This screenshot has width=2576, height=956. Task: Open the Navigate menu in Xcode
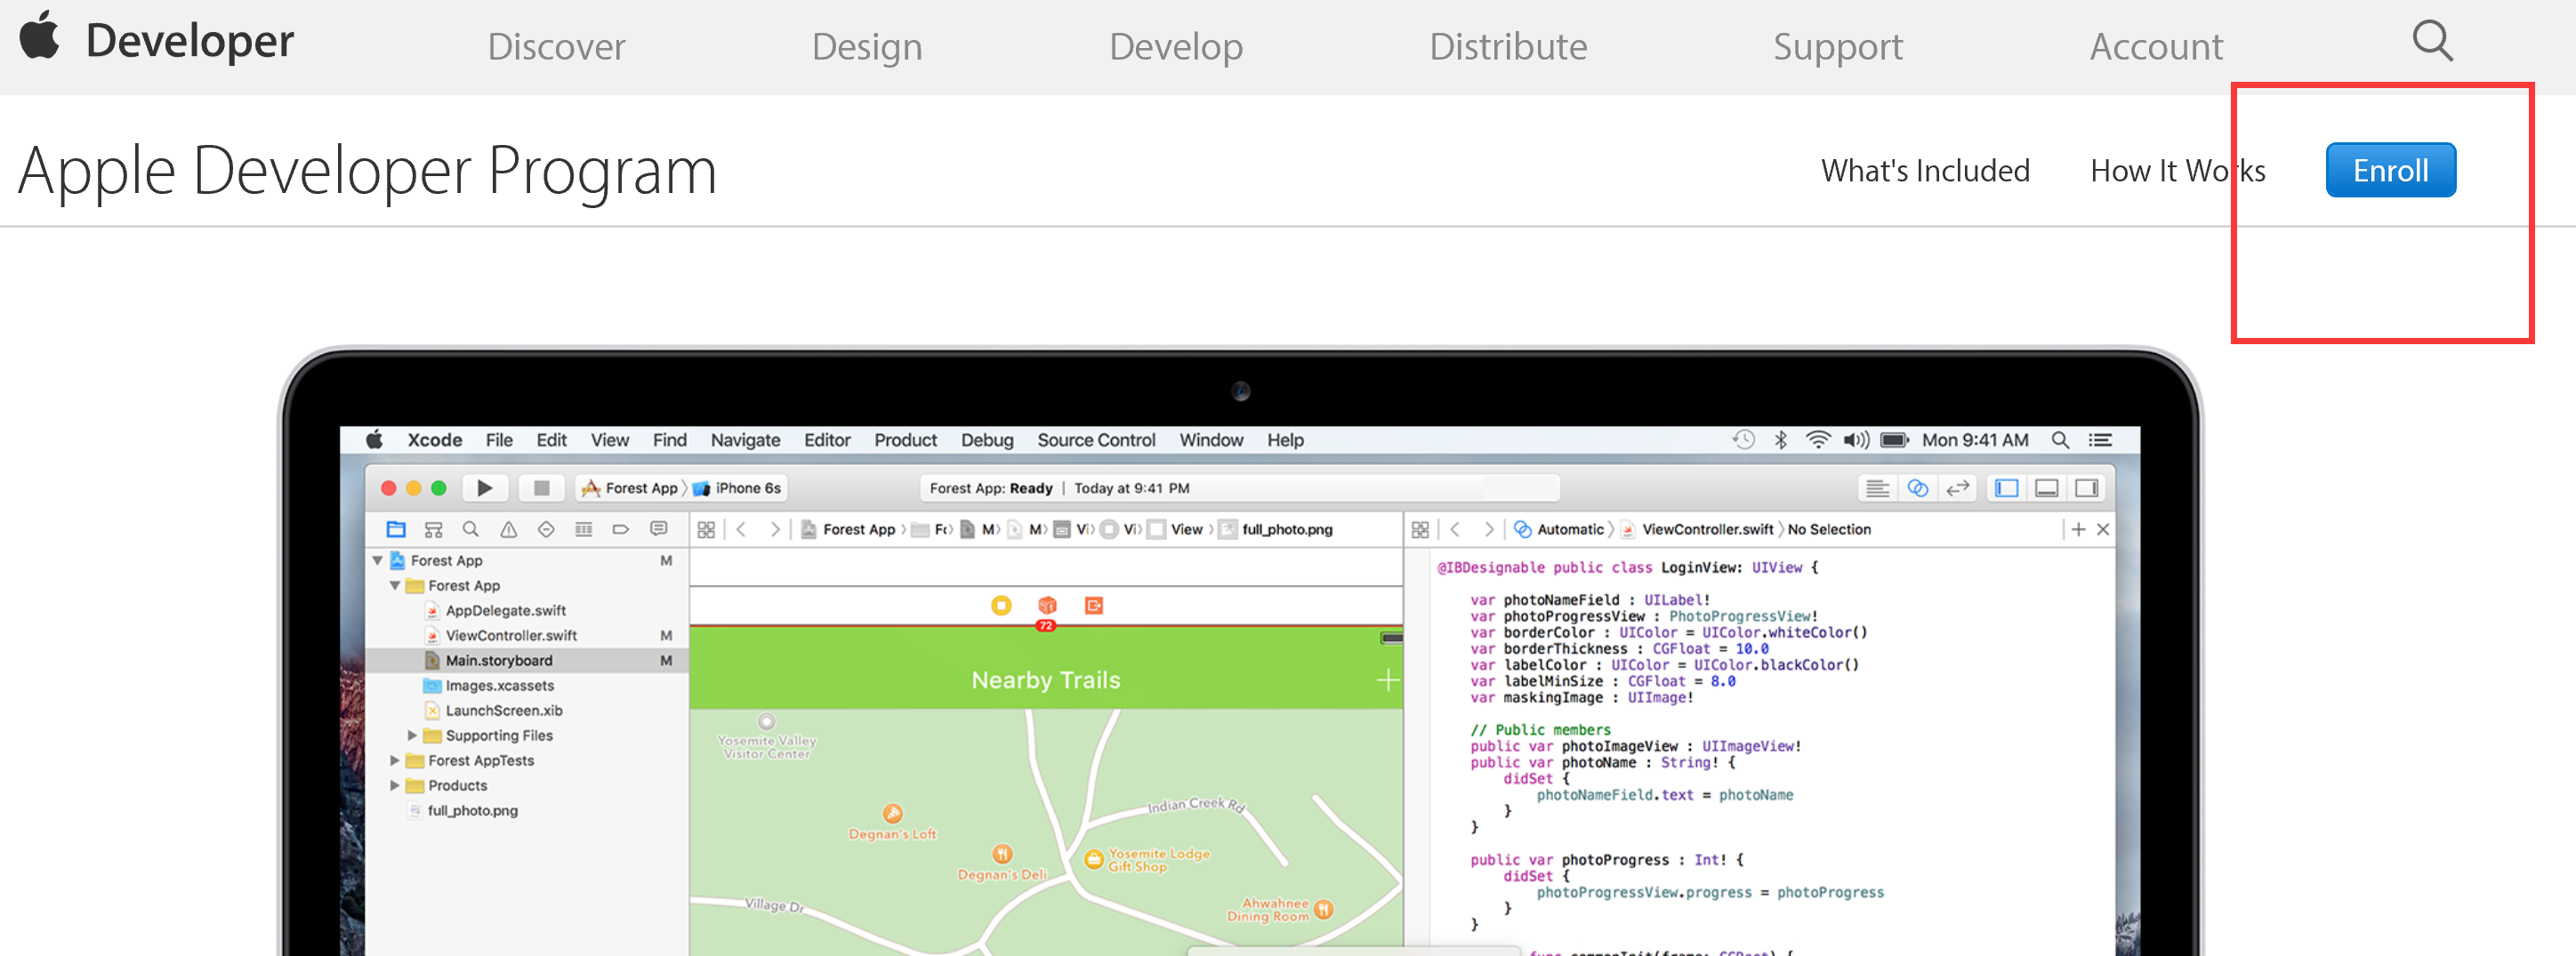click(x=745, y=440)
